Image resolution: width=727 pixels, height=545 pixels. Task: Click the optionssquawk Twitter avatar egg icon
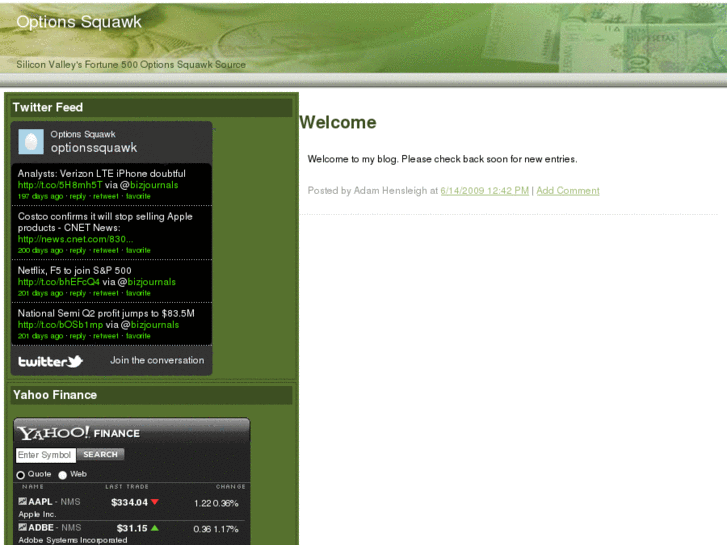(31, 141)
